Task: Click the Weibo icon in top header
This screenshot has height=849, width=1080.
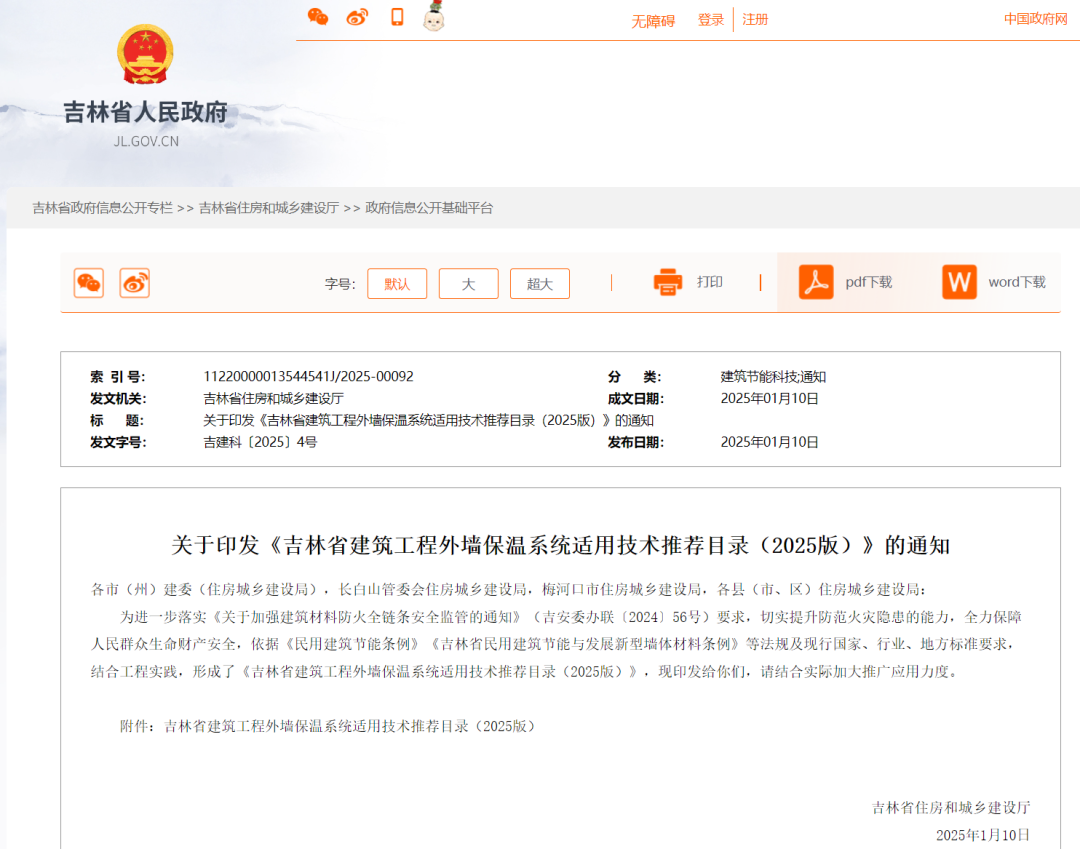Action: [x=357, y=17]
